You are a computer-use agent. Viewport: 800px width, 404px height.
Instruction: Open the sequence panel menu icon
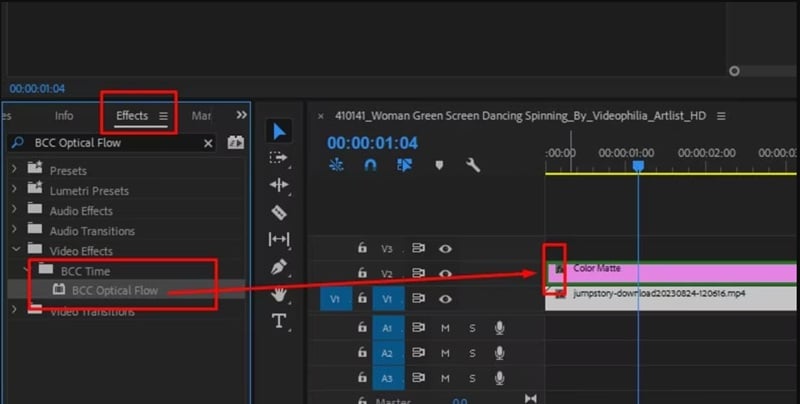coord(721,116)
